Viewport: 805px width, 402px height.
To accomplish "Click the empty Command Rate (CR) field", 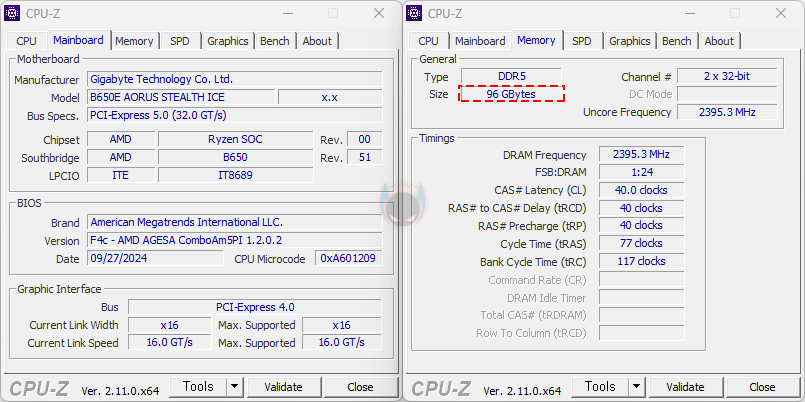I will click(641, 279).
